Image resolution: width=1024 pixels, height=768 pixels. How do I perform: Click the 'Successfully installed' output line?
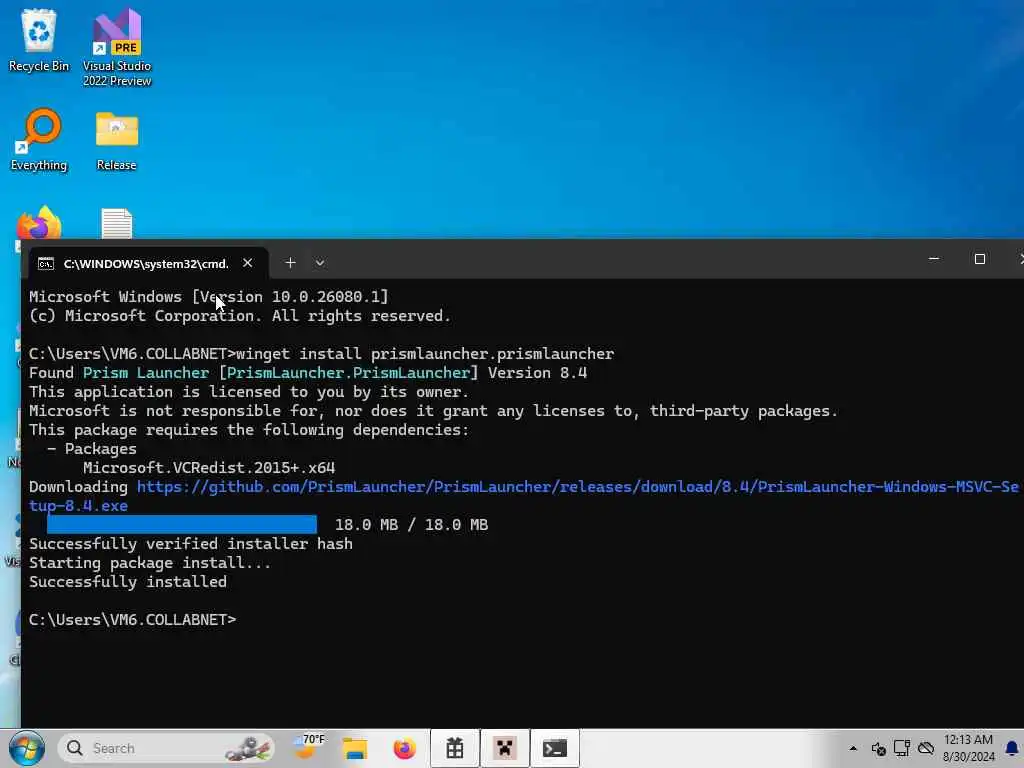128,582
